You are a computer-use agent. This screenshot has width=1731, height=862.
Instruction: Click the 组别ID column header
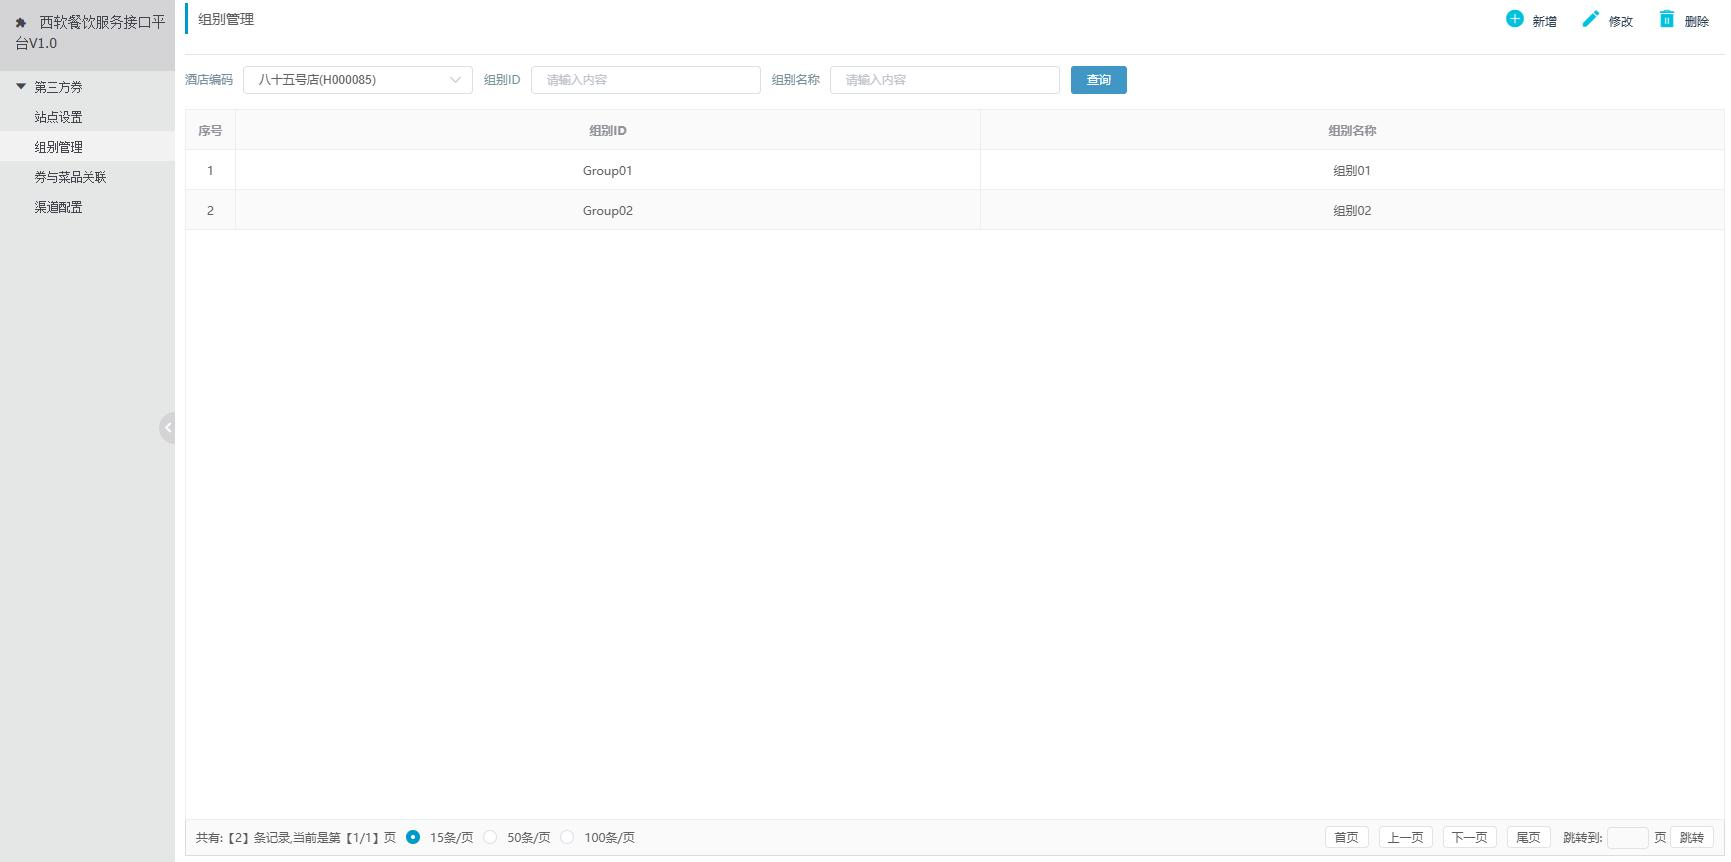pos(607,130)
